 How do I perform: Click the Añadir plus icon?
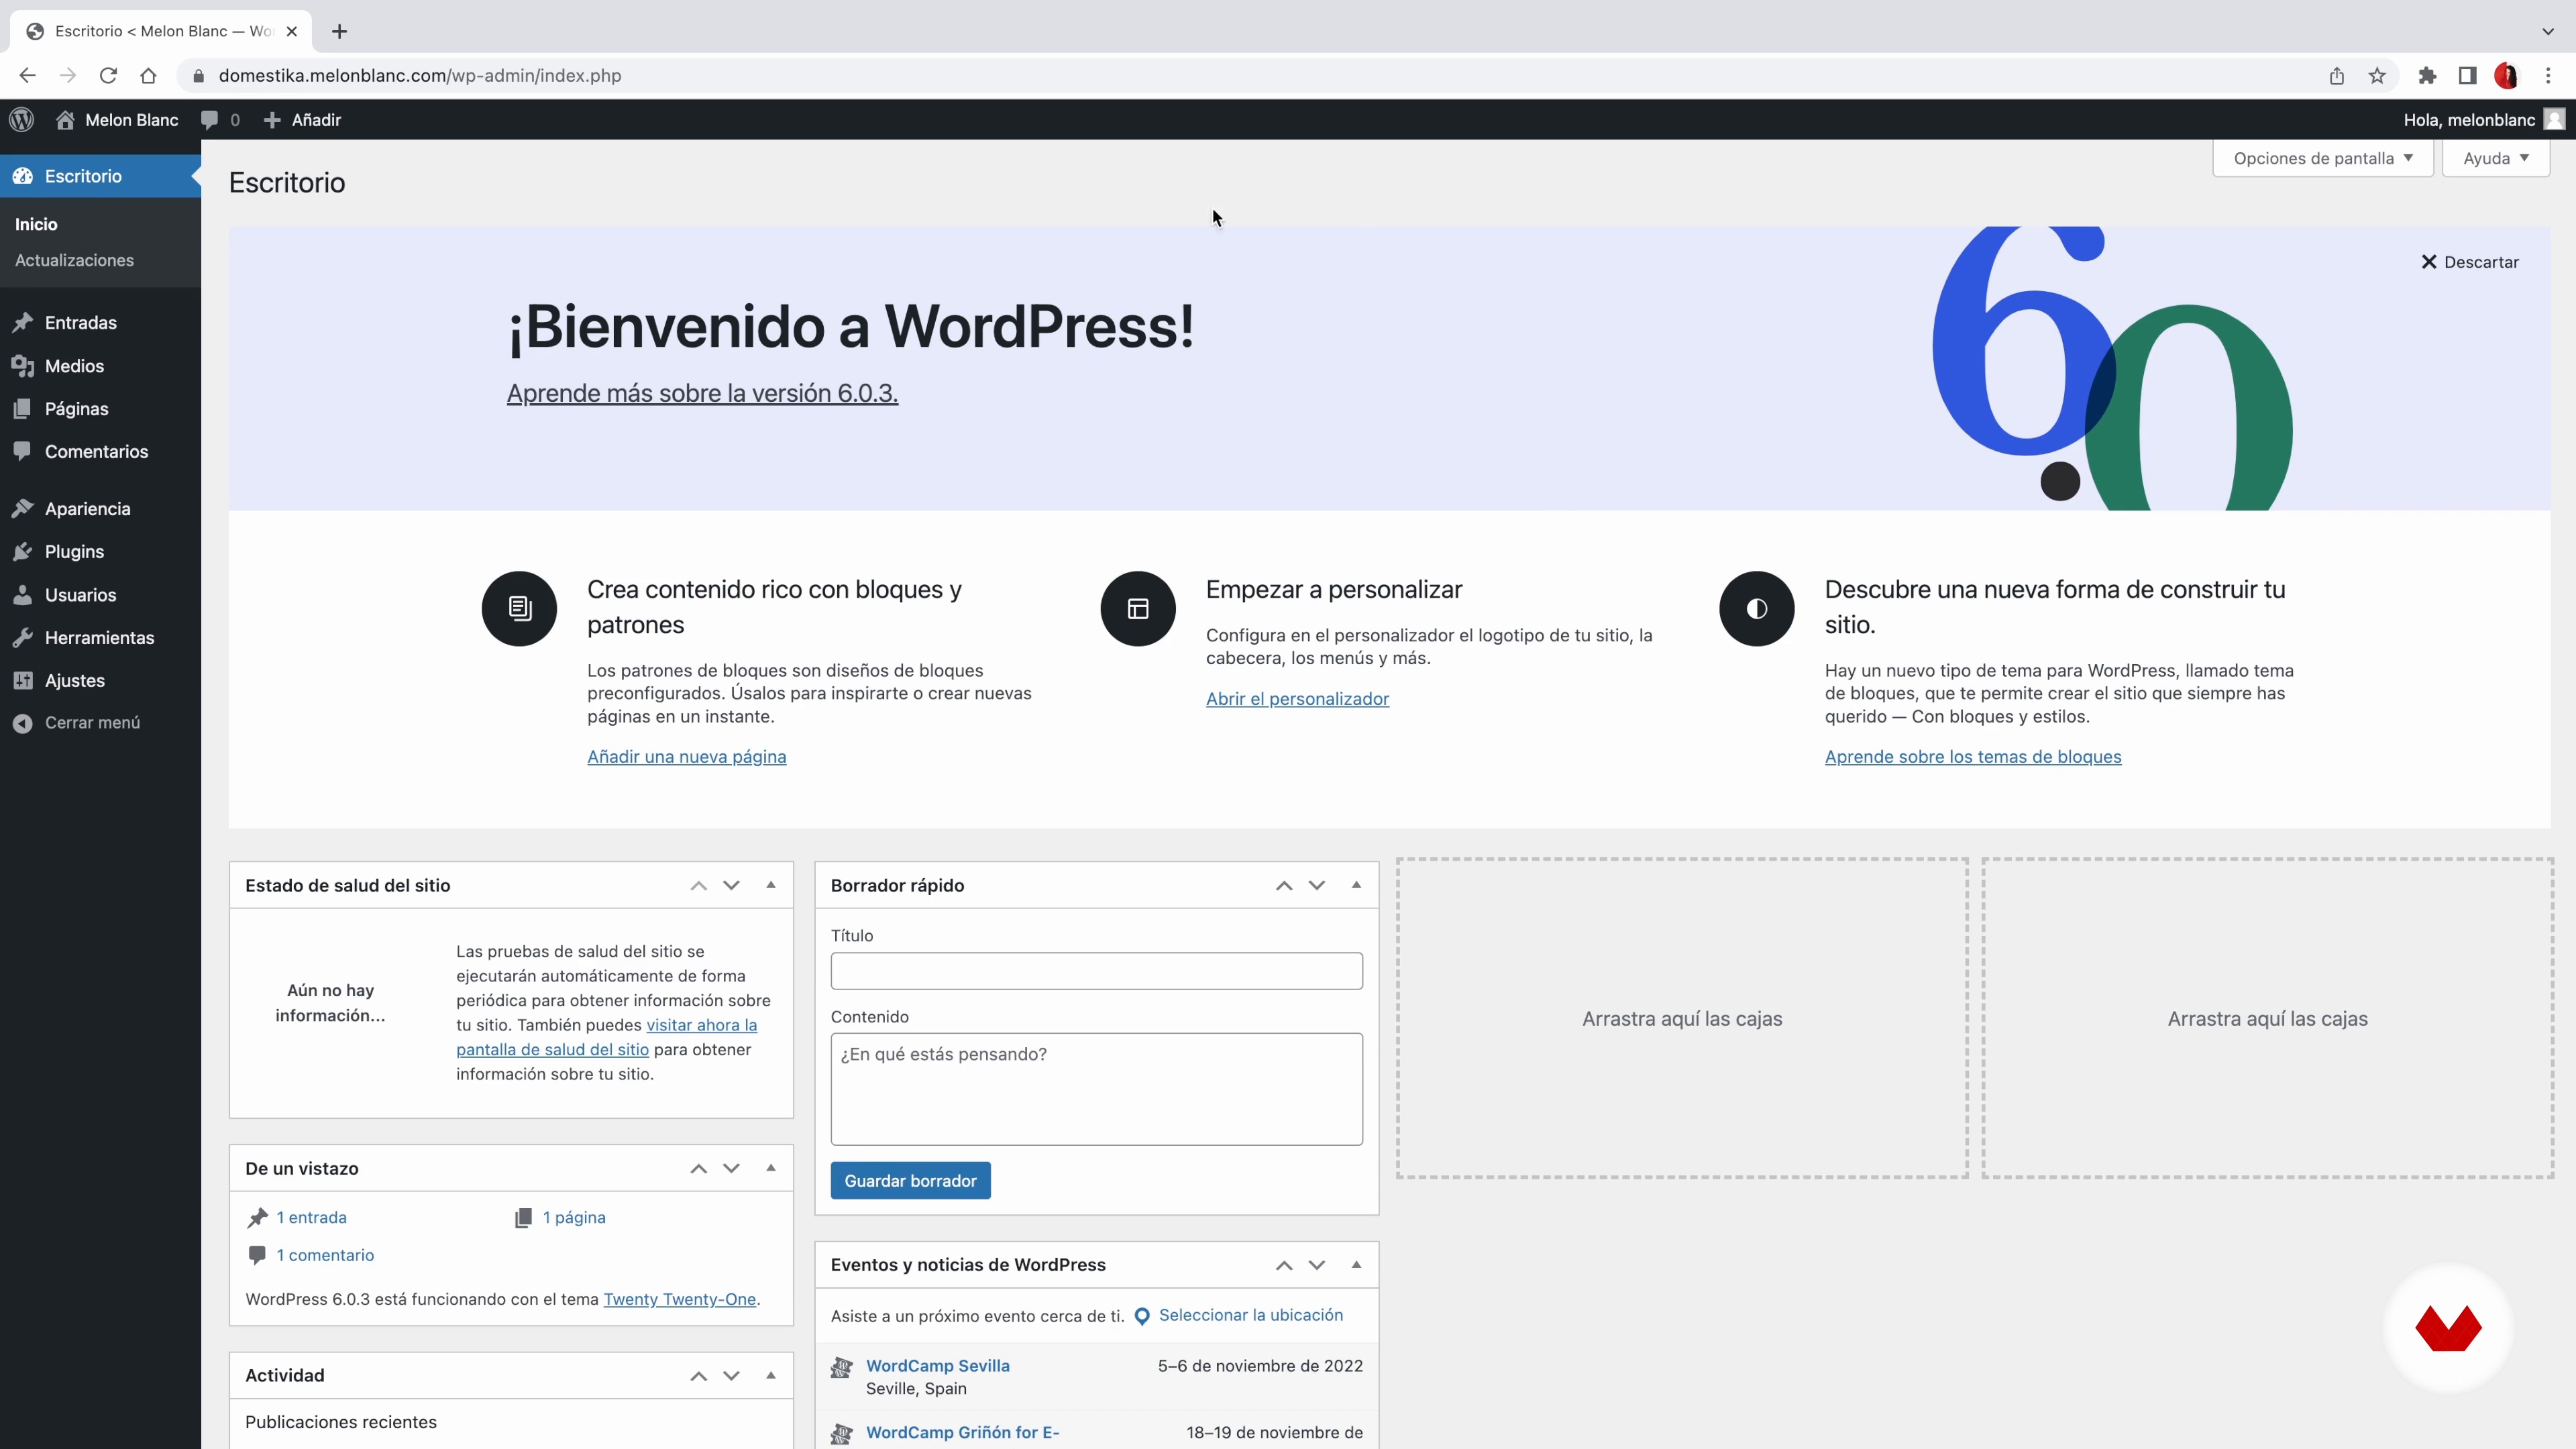(x=272, y=120)
